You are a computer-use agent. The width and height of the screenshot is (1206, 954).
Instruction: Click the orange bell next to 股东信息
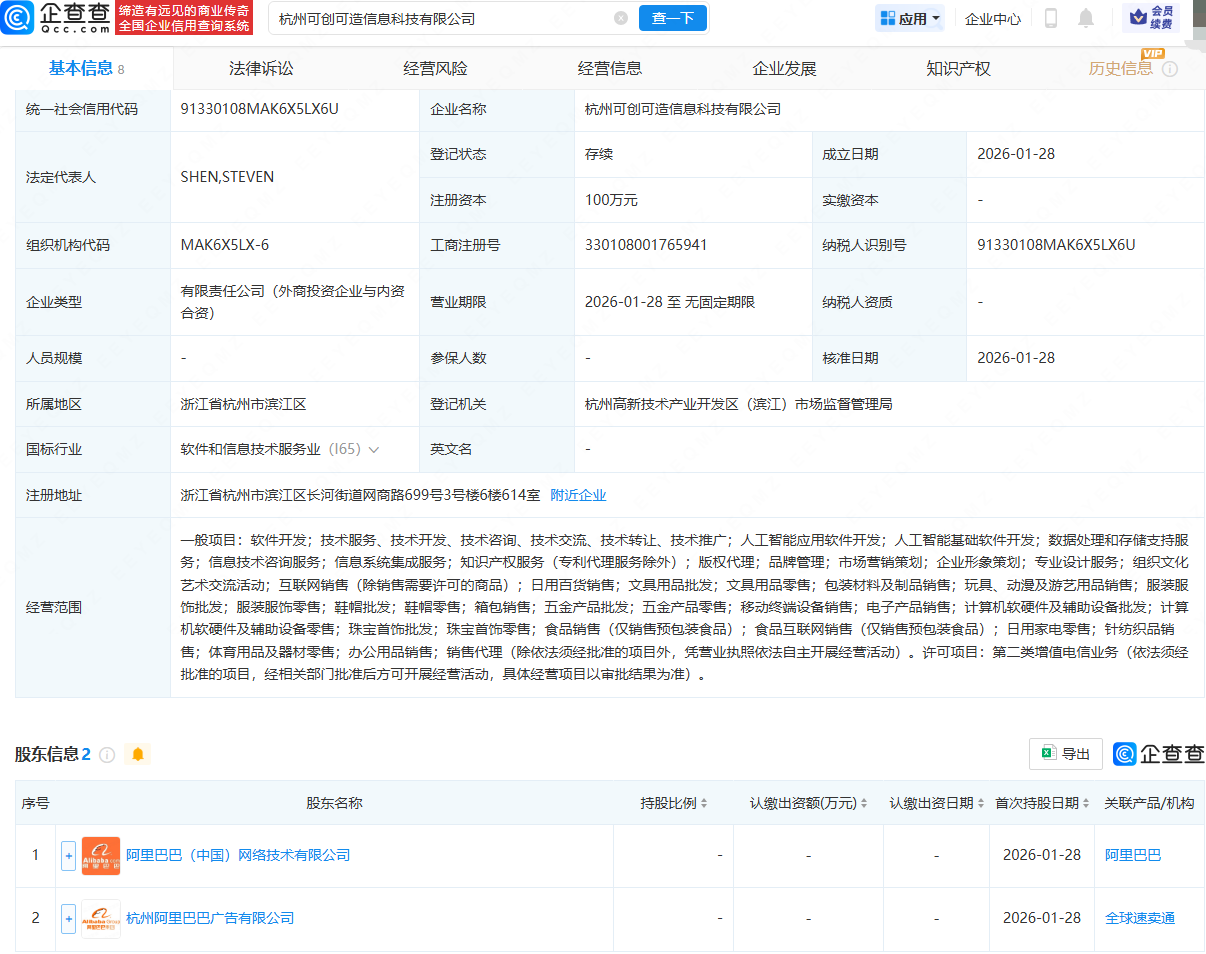point(138,754)
